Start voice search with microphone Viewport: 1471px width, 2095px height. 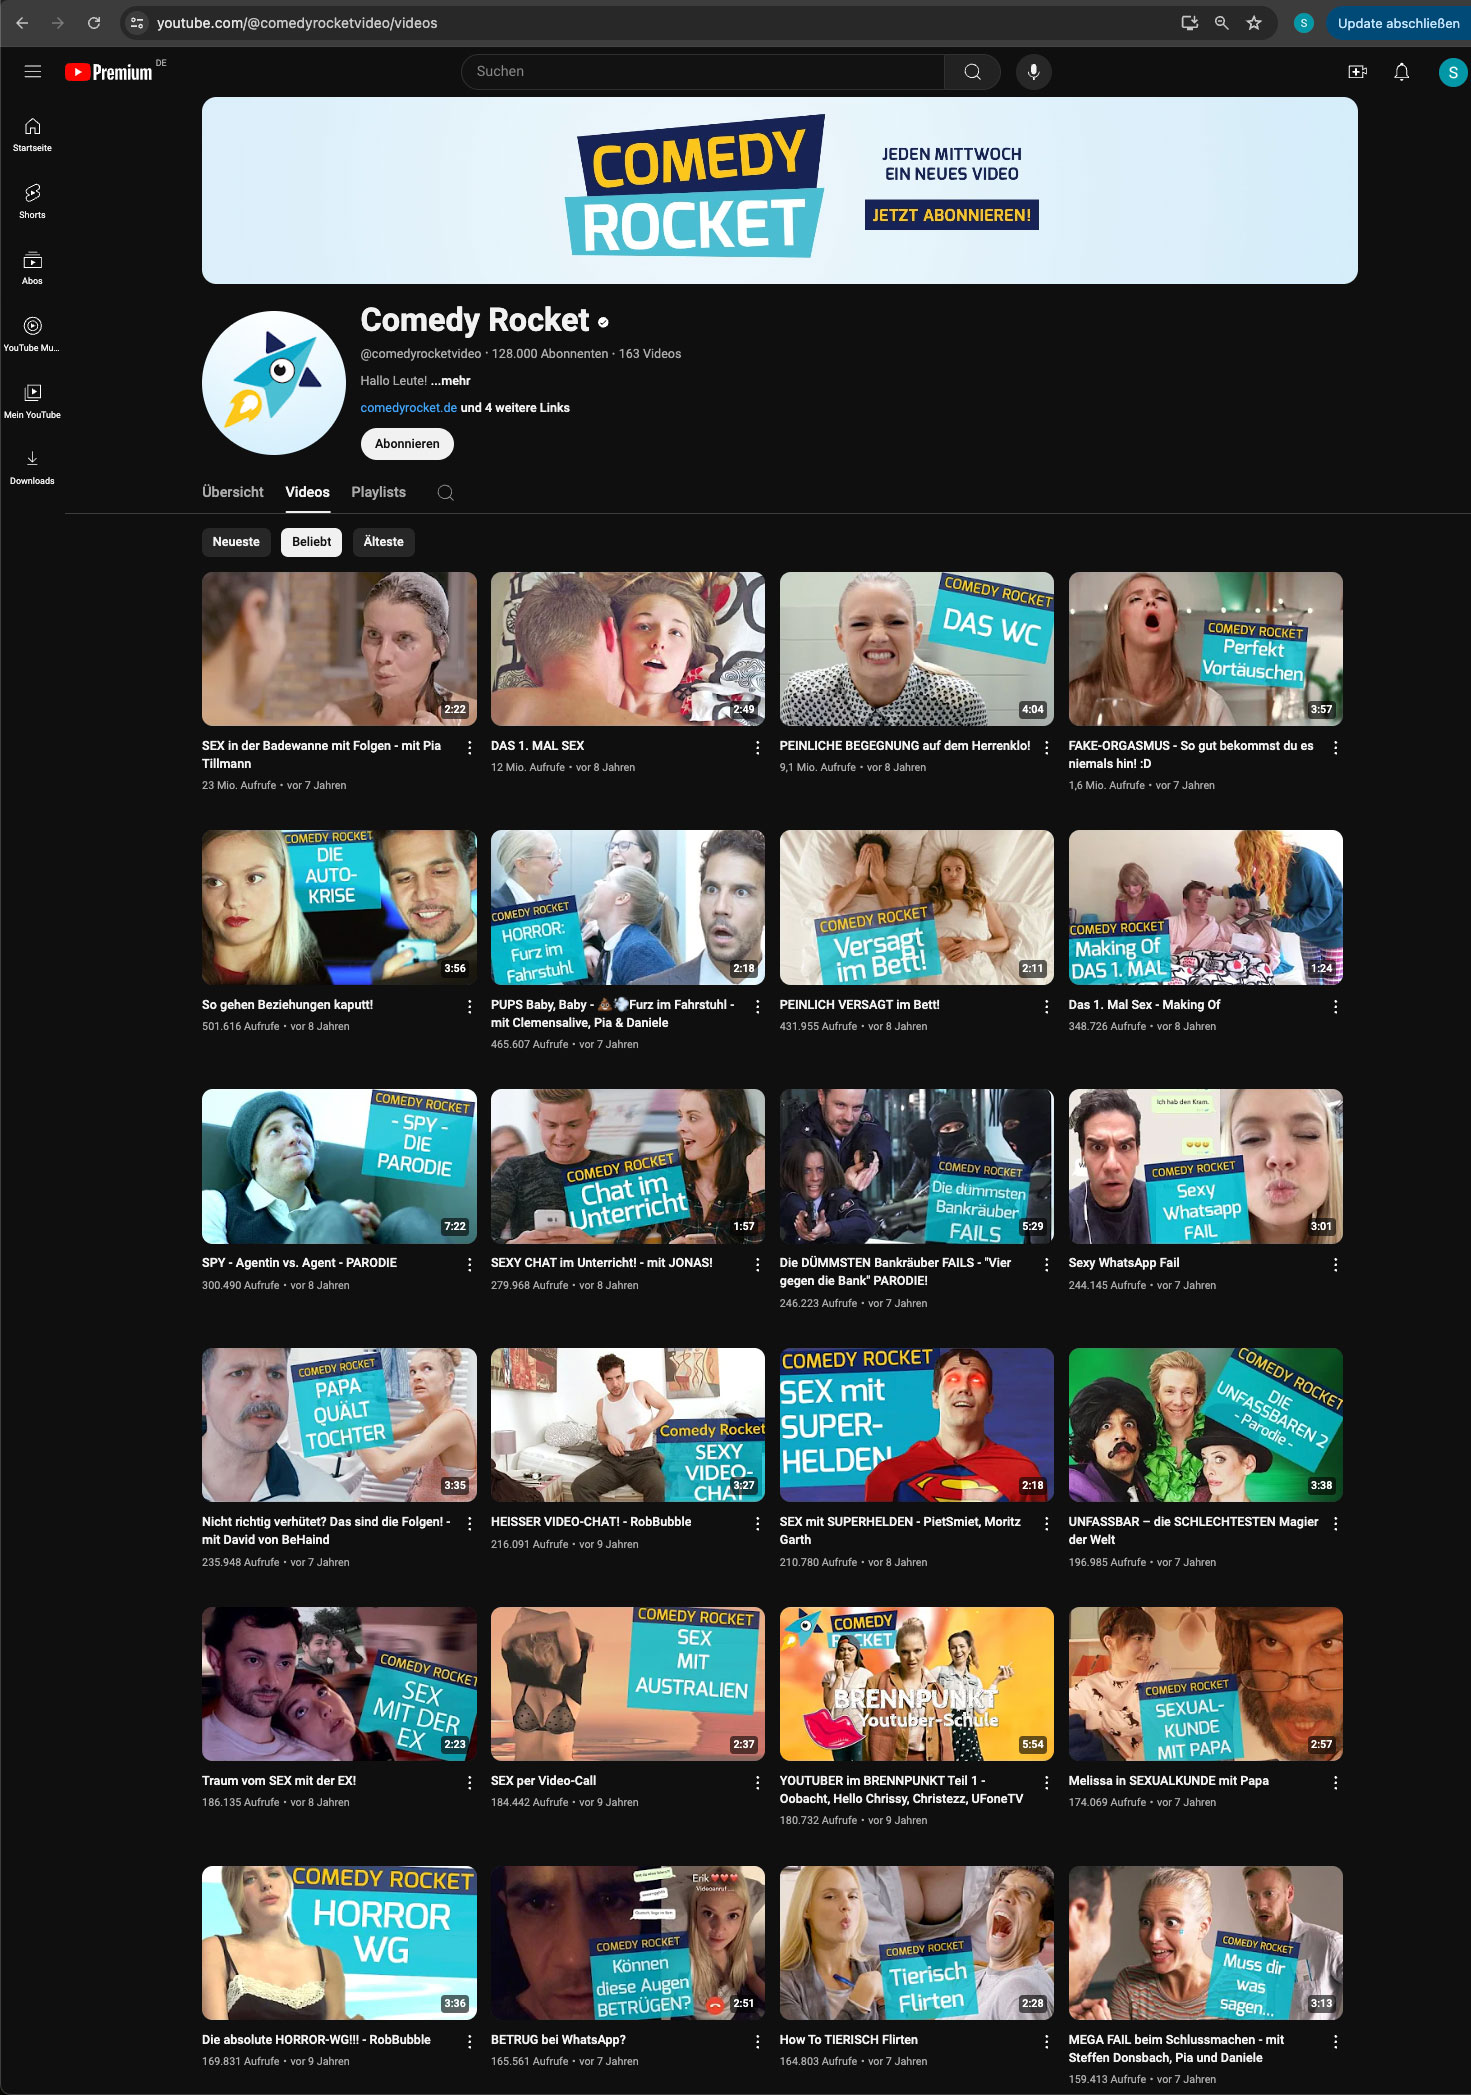point(1033,71)
